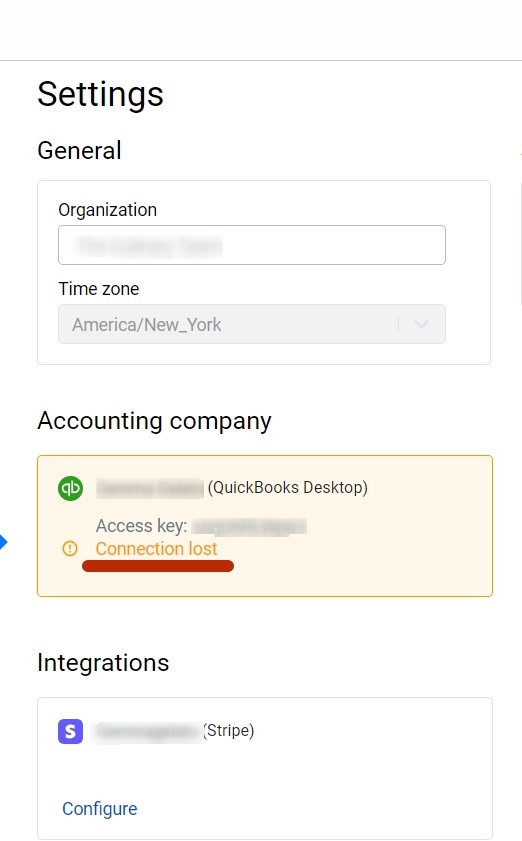This screenshot has width=522, height=841.
Task: Click the blue arrow marker at left edge
Action: point(3,542)
